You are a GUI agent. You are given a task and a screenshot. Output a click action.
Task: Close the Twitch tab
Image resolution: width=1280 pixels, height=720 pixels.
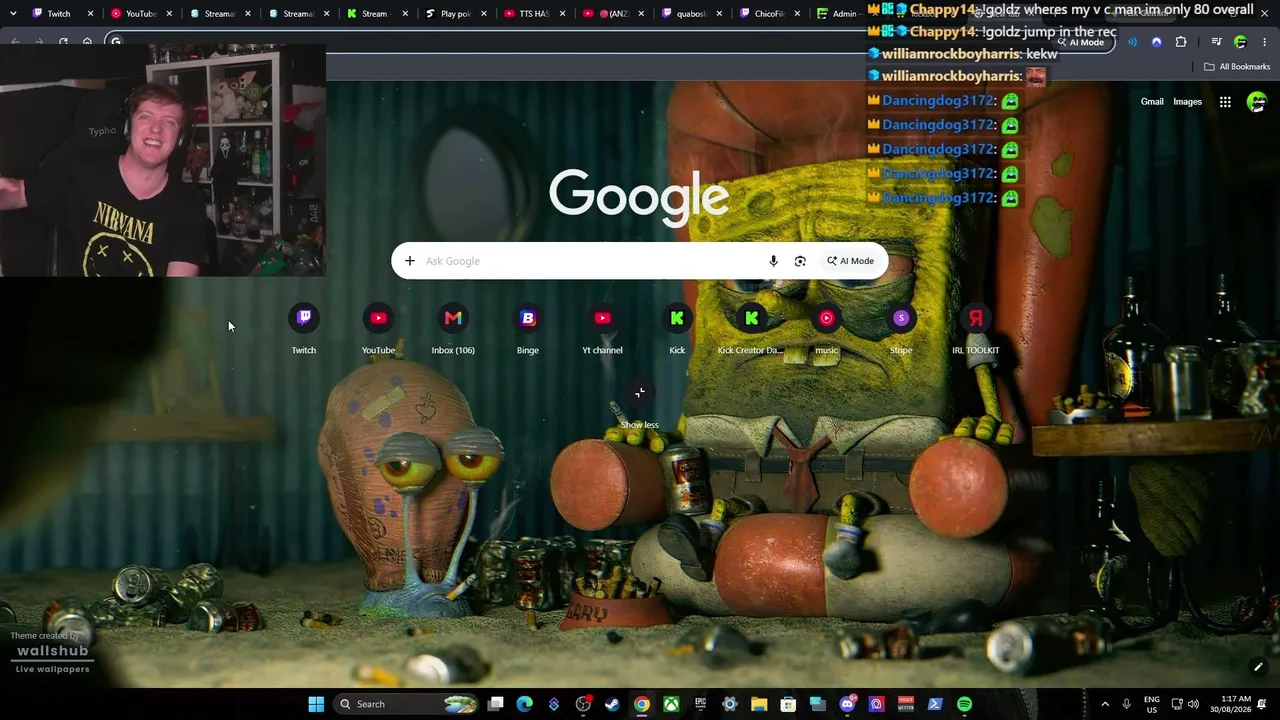pos(91,14)
